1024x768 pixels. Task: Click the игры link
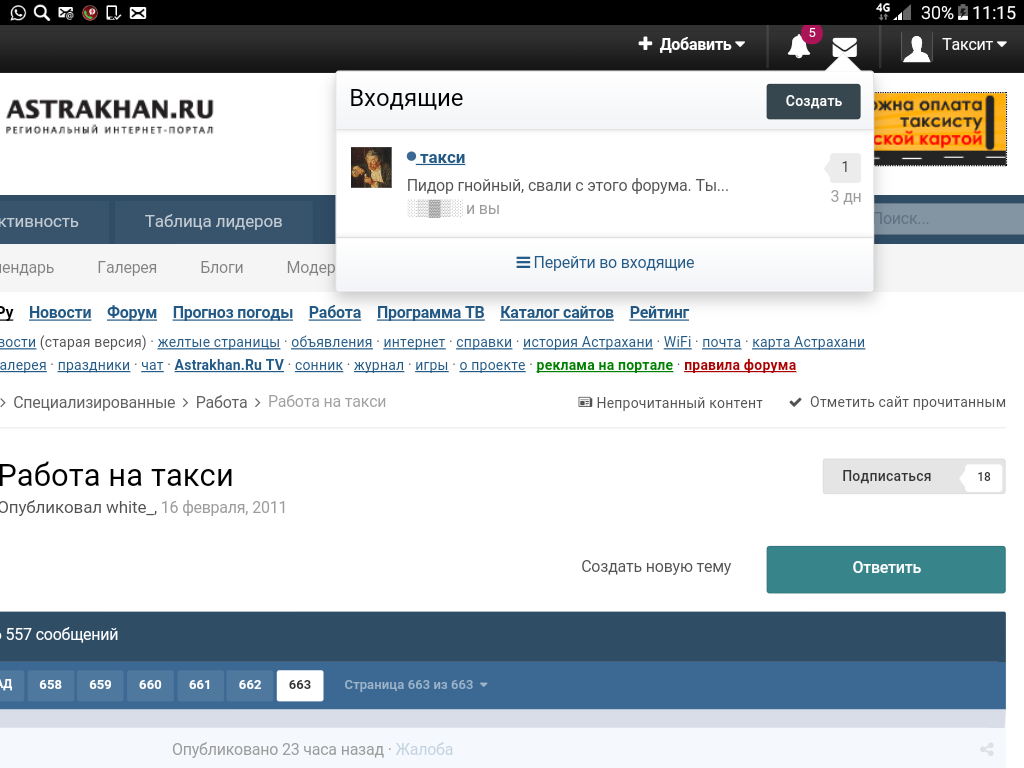tap(432, 365)
